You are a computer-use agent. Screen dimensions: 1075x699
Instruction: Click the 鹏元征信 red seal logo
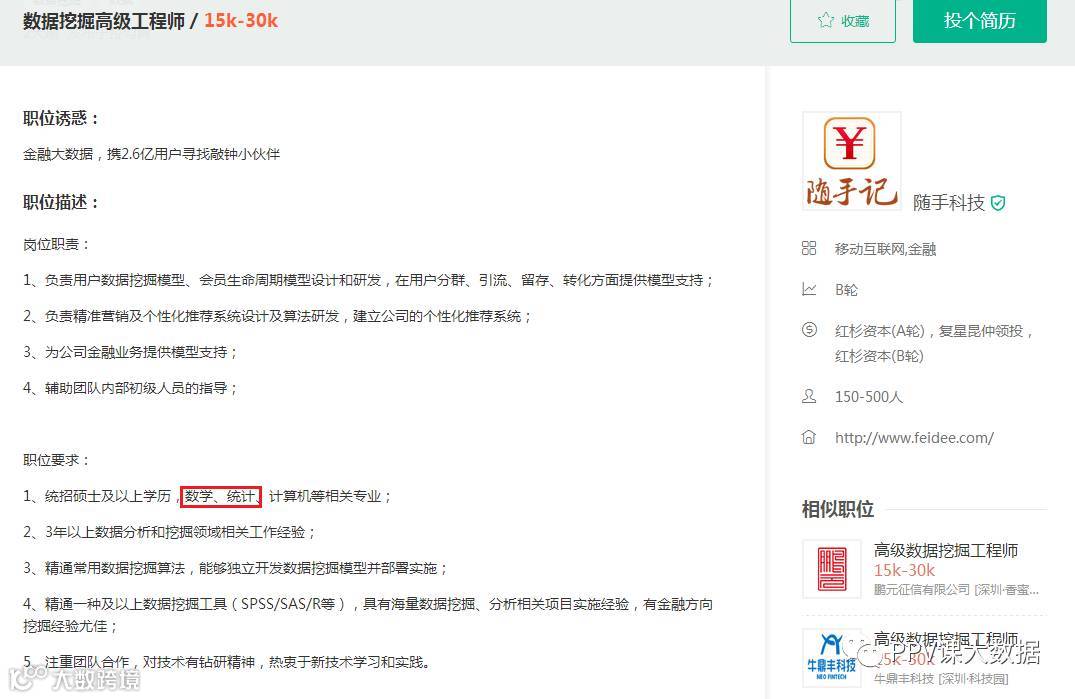832,569
